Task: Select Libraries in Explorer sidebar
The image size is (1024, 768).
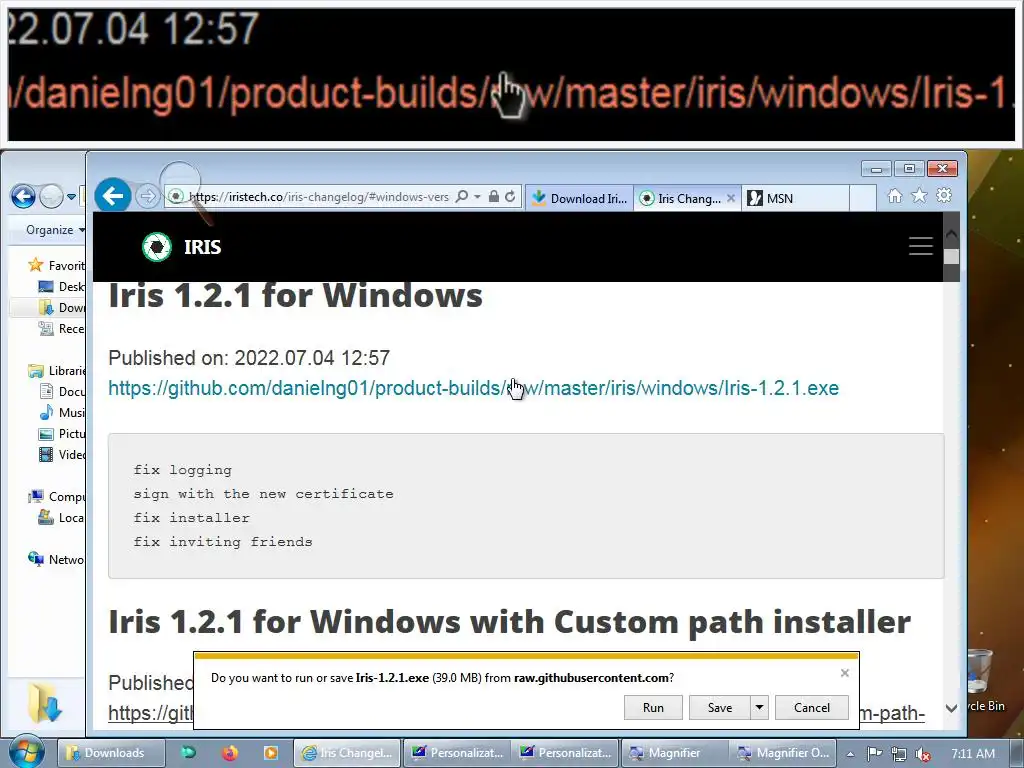Action: tap(57, 370)
